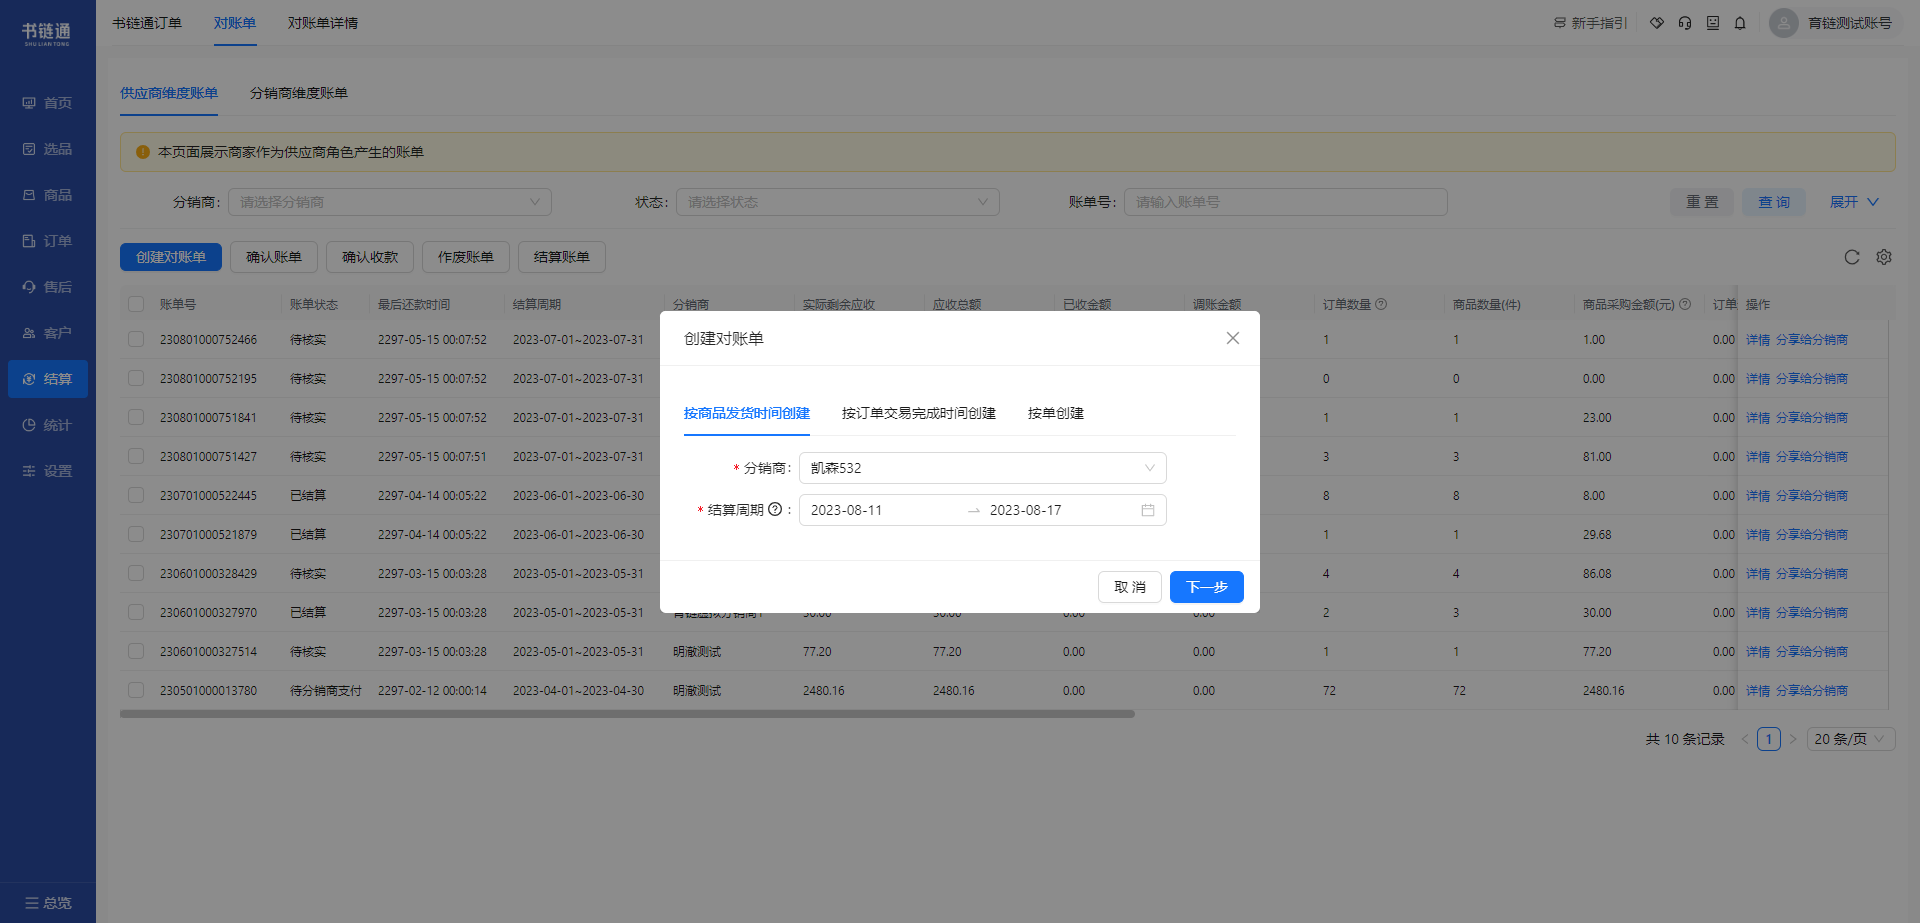Open 客户 from the left sidebar
1920x923 pixels.
[47, 333]
